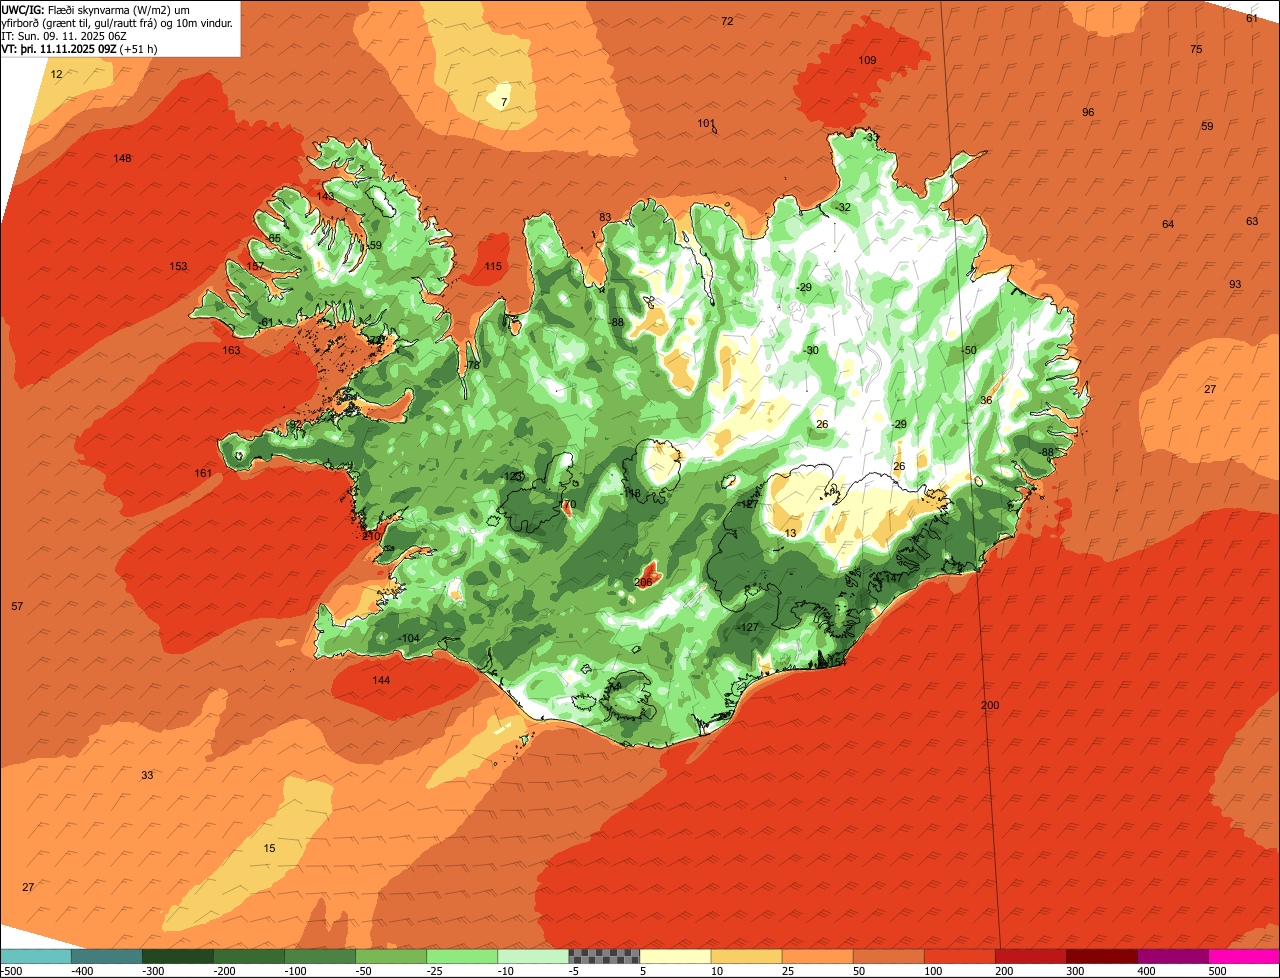Click the map value "12" near the header
Screen dimensions: 1280x978
tap(56, 74)
